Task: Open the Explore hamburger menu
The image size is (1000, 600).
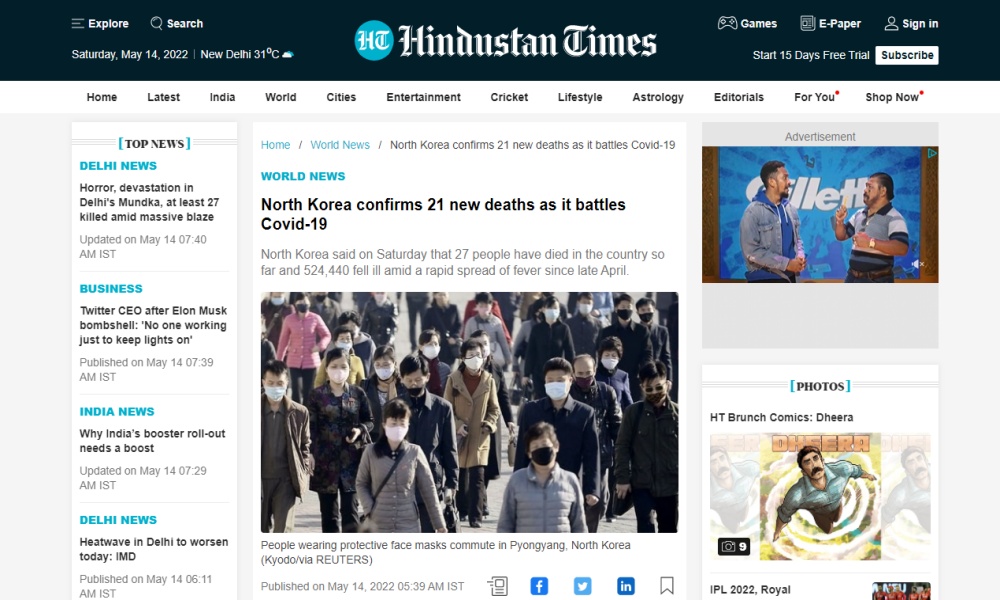Action: (78, 23)
